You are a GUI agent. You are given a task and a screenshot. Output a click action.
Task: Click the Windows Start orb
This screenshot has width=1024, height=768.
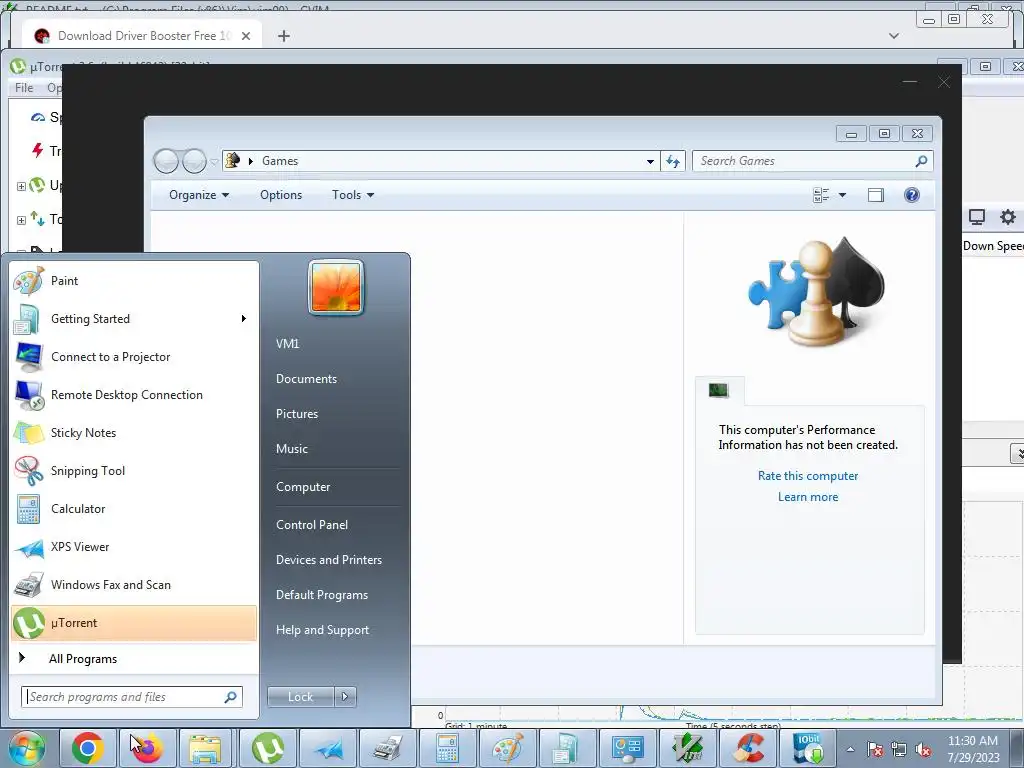point(26,748)
